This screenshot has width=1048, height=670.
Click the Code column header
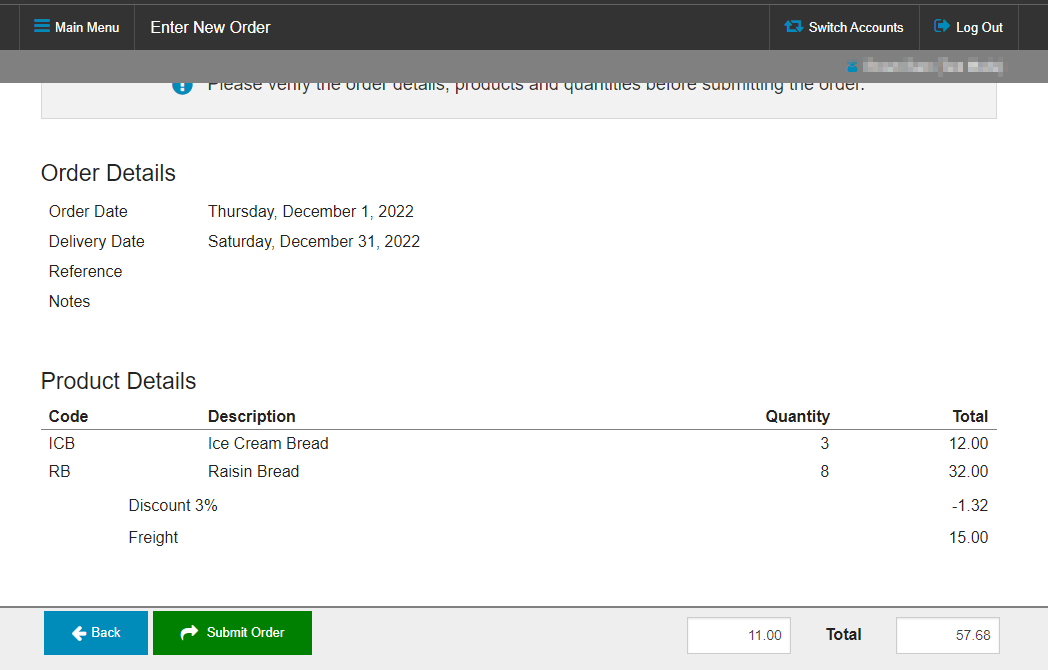68,417
